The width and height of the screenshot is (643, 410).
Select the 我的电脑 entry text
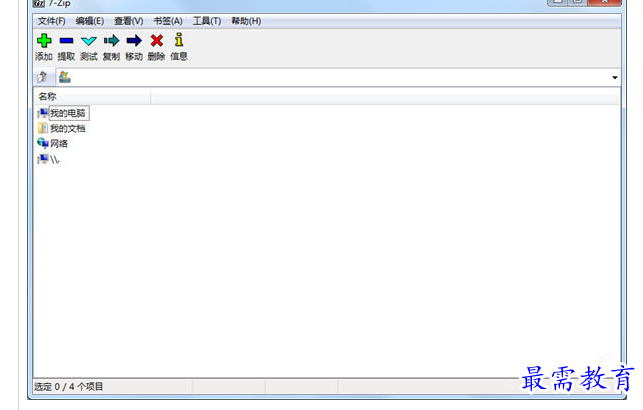[68, 113]
